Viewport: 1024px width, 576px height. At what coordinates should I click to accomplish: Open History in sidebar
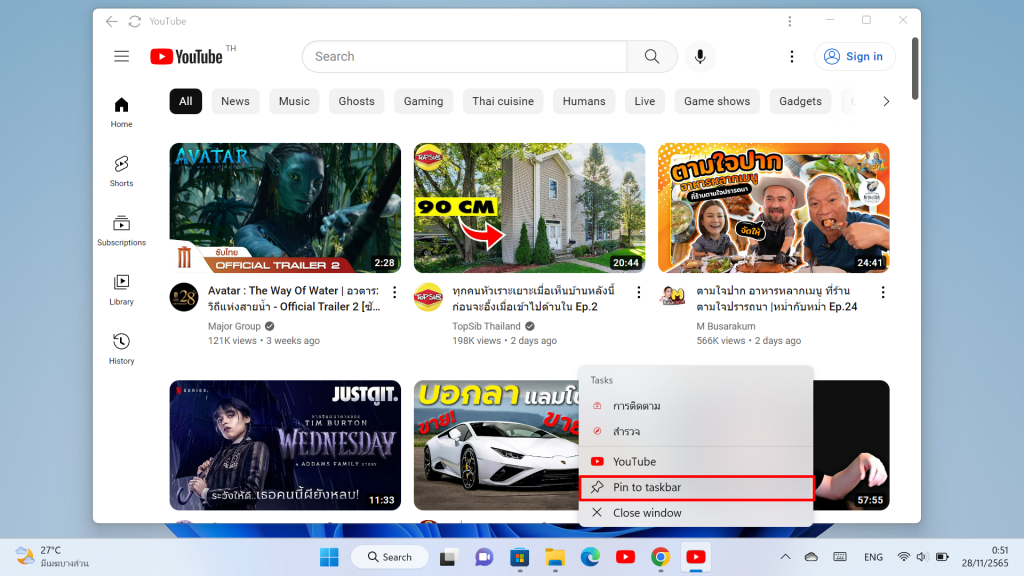pos(121,349)
